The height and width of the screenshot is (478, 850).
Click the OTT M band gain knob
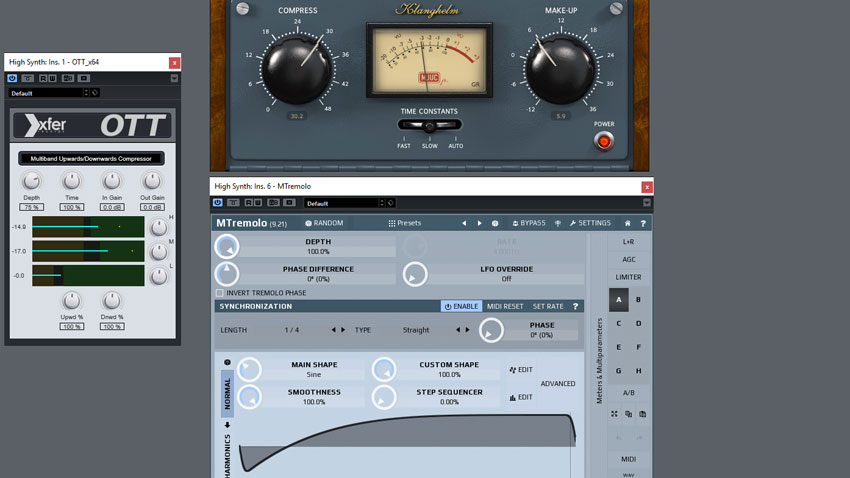[x=158, y=252]
